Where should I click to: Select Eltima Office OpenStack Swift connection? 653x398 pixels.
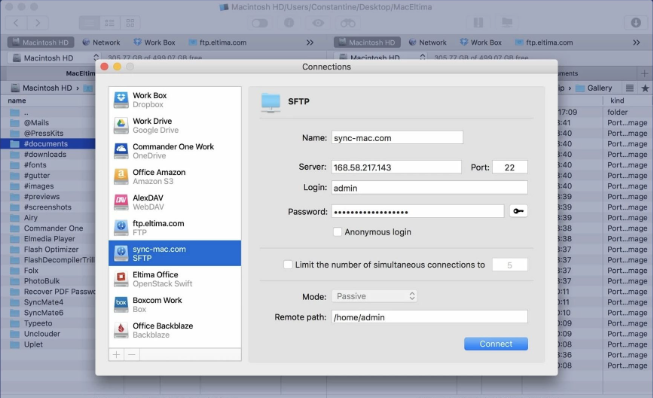click(x=174, y=279)
